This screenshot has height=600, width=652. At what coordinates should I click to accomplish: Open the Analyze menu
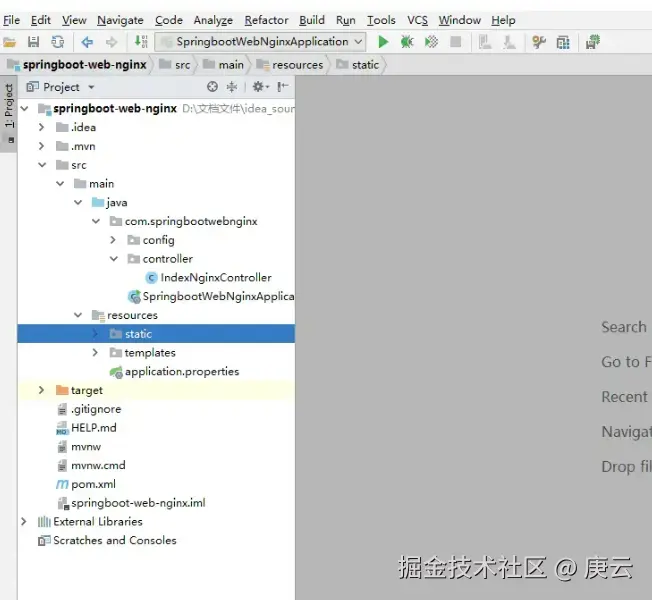[213, 20]
